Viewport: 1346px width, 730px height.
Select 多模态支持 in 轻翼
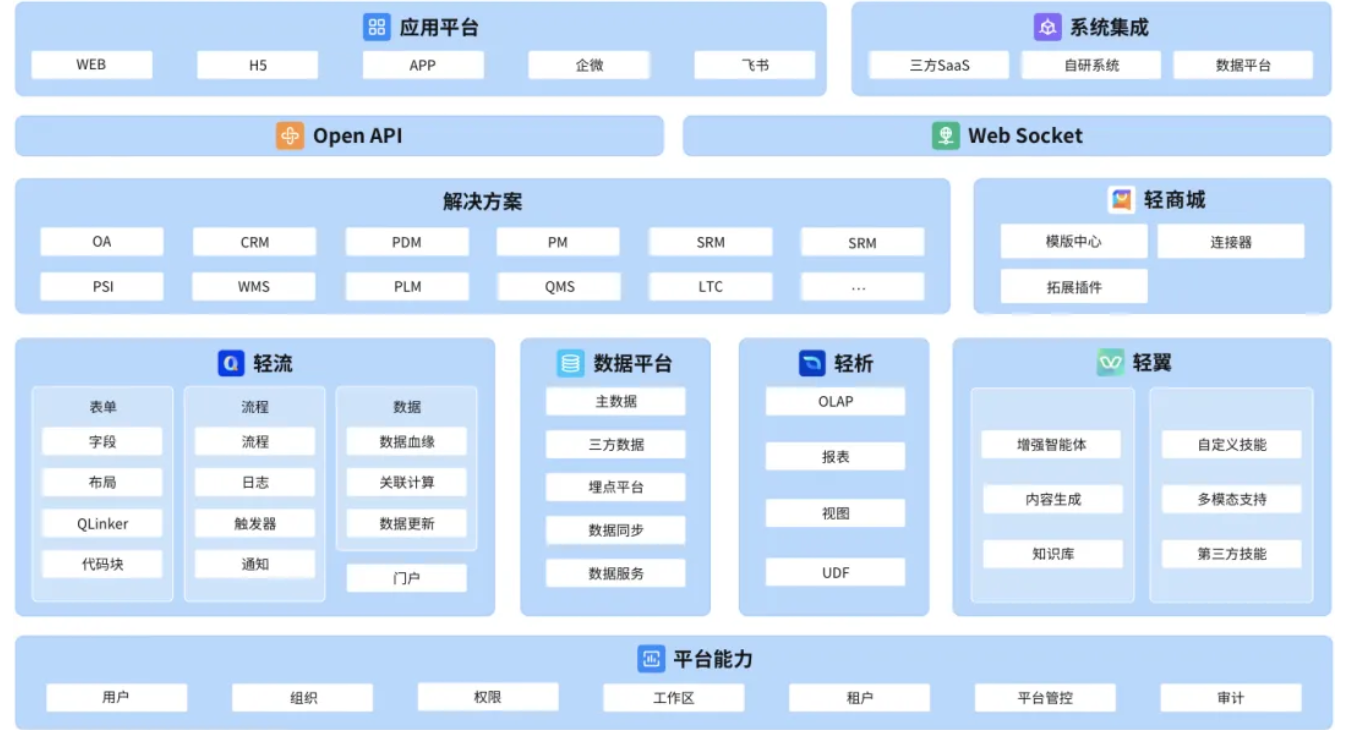point(1231,499)
